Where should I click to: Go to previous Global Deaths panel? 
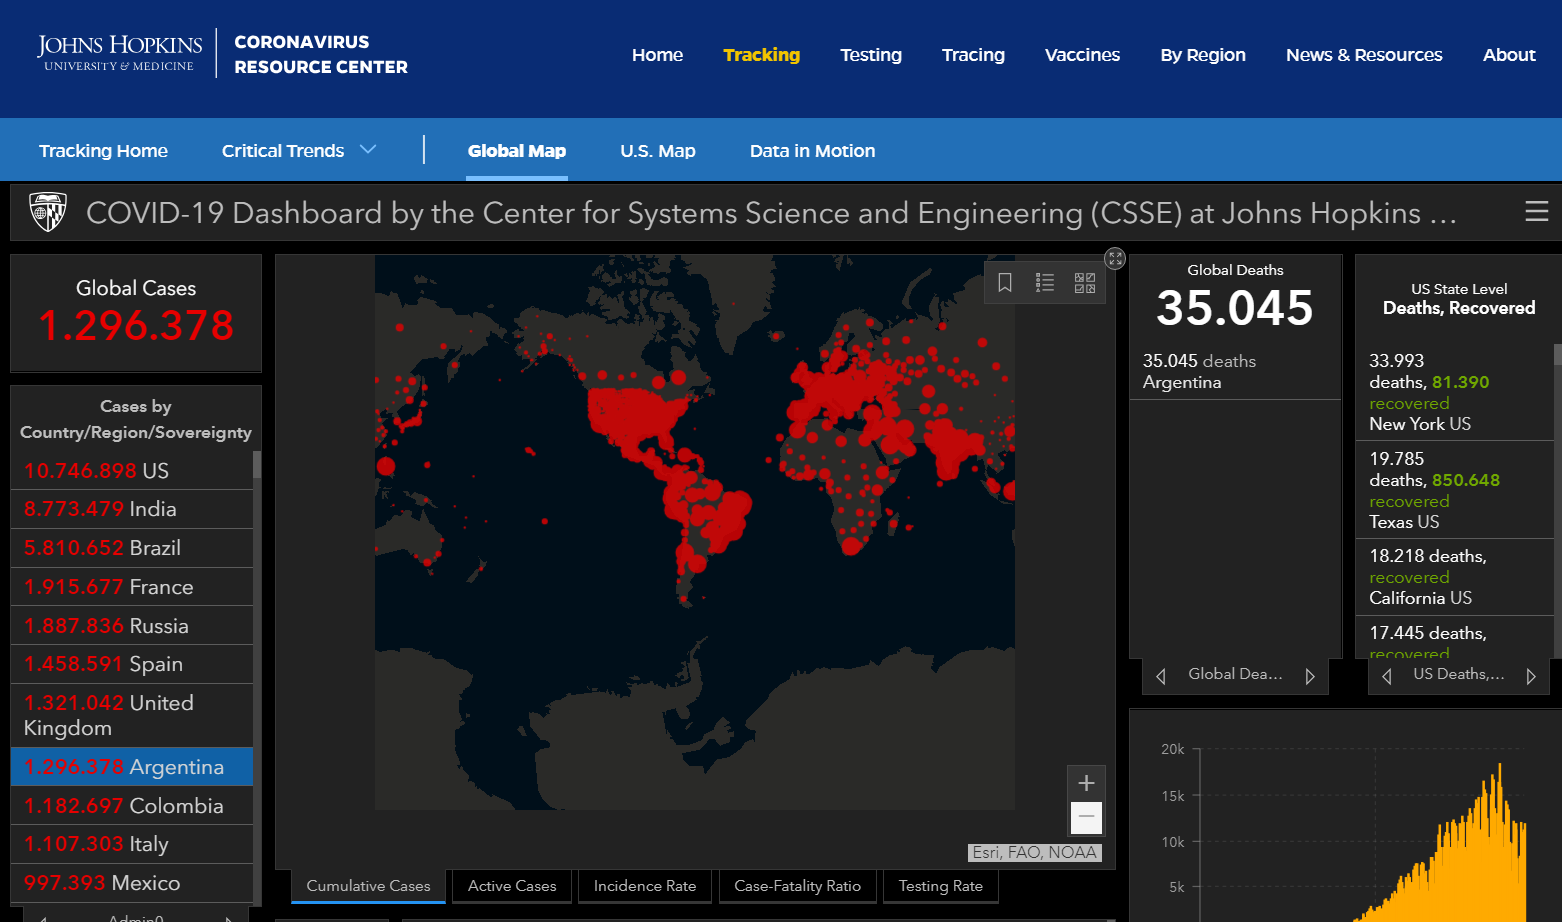pyautogui.click(x=1160, y=676)
